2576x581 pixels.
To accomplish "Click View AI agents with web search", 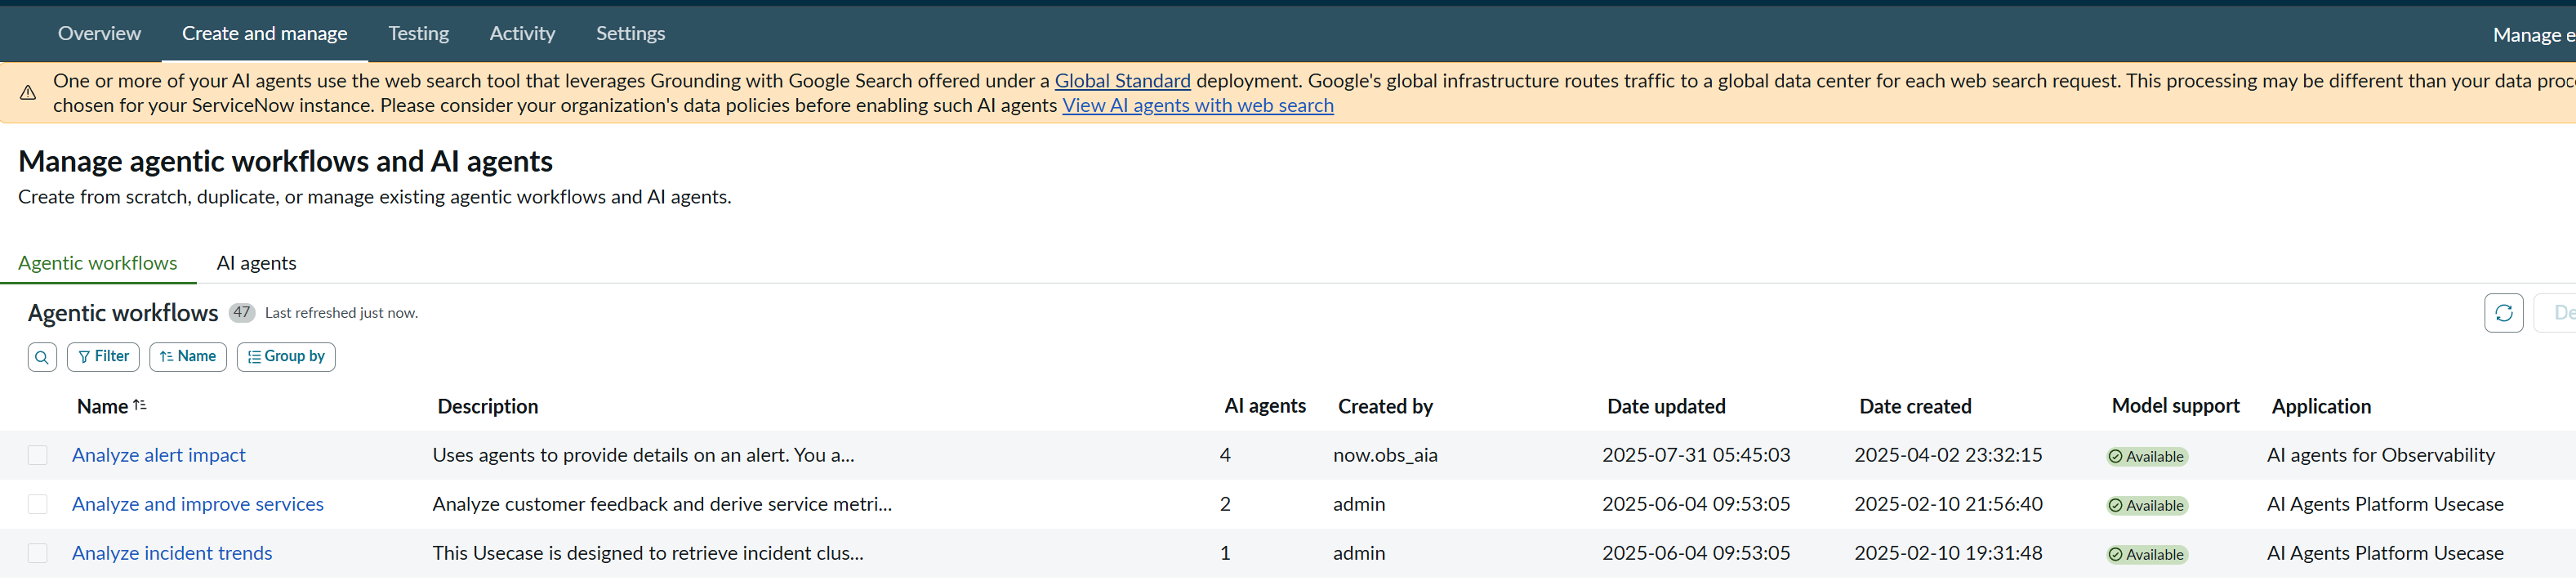I will click(1197, 106).
